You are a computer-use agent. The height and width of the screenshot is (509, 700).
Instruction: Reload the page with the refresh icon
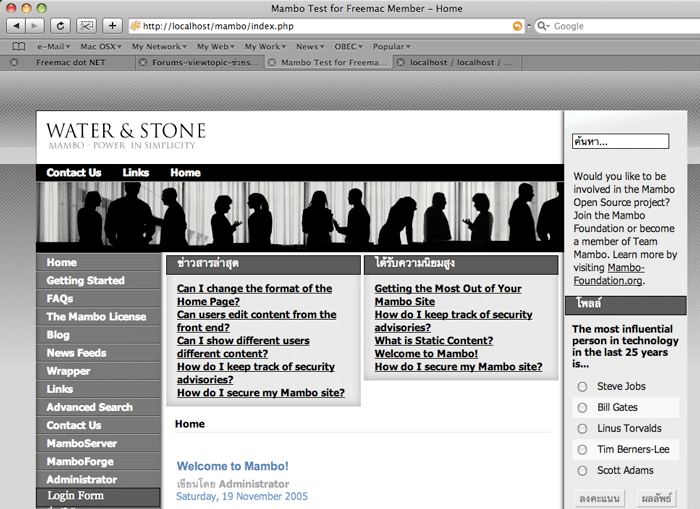tap(61, 25)
